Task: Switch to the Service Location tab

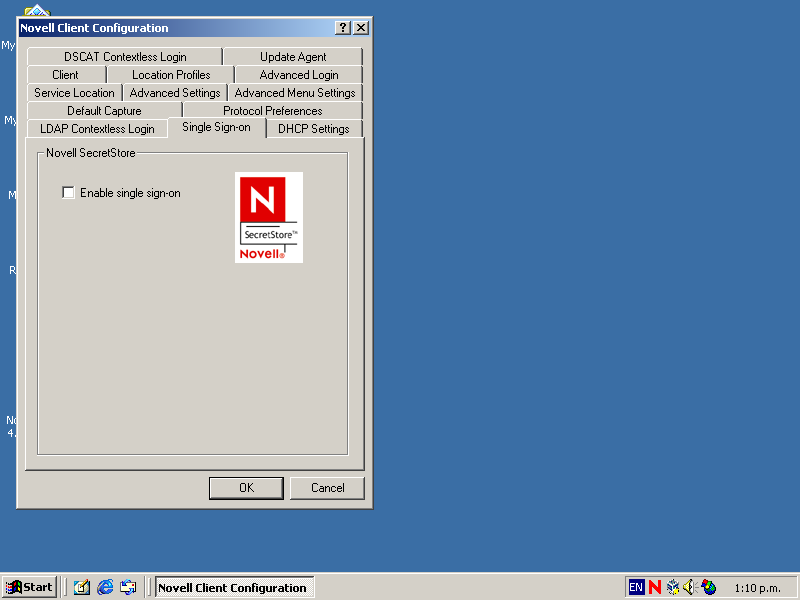Action: point(74,93)
